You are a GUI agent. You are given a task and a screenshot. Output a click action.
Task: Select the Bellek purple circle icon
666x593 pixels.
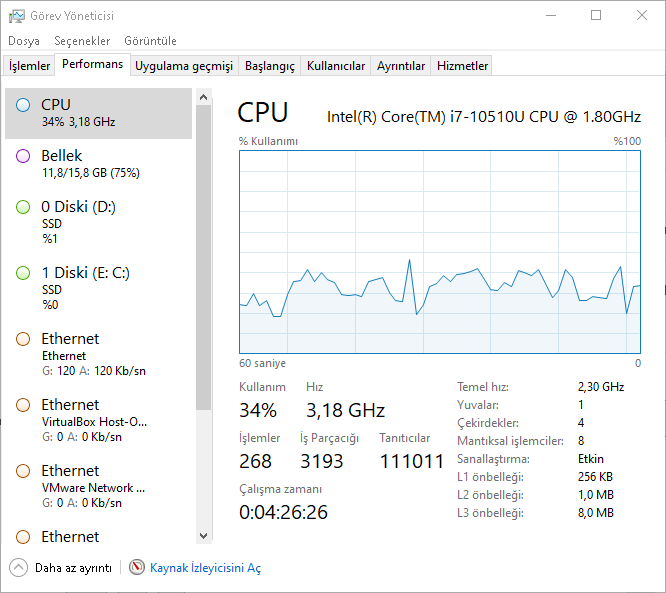pyautogui.click(x=23, y=156)
